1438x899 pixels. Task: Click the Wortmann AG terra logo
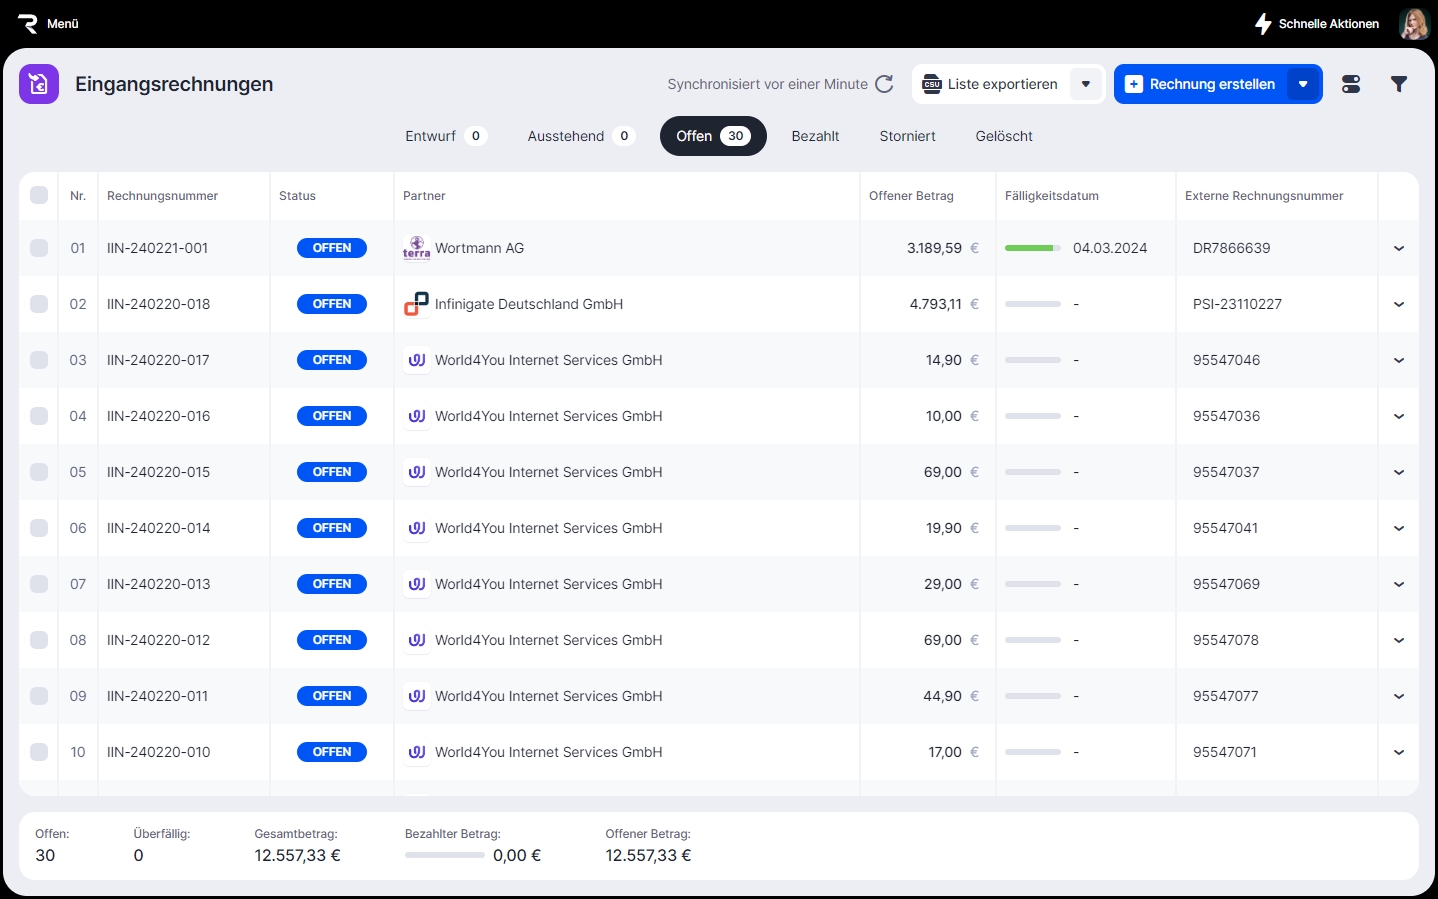click(x=416, y=248)
